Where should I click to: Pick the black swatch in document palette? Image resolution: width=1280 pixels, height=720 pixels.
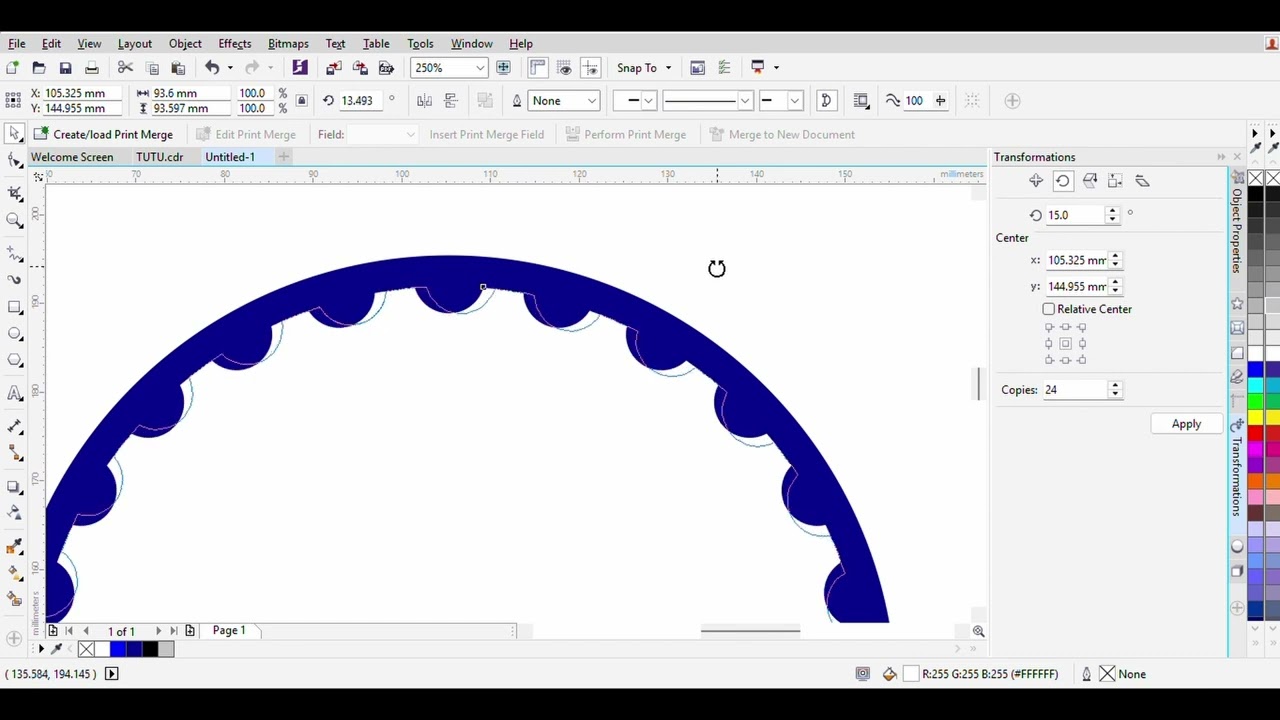pyautogui.click(x=150, y=650)
